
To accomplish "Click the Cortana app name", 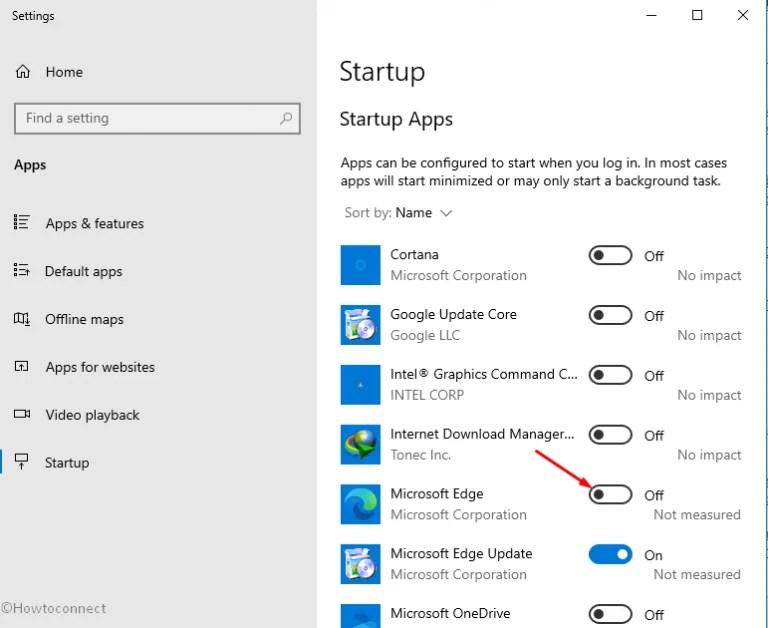I will click(414, 254).
